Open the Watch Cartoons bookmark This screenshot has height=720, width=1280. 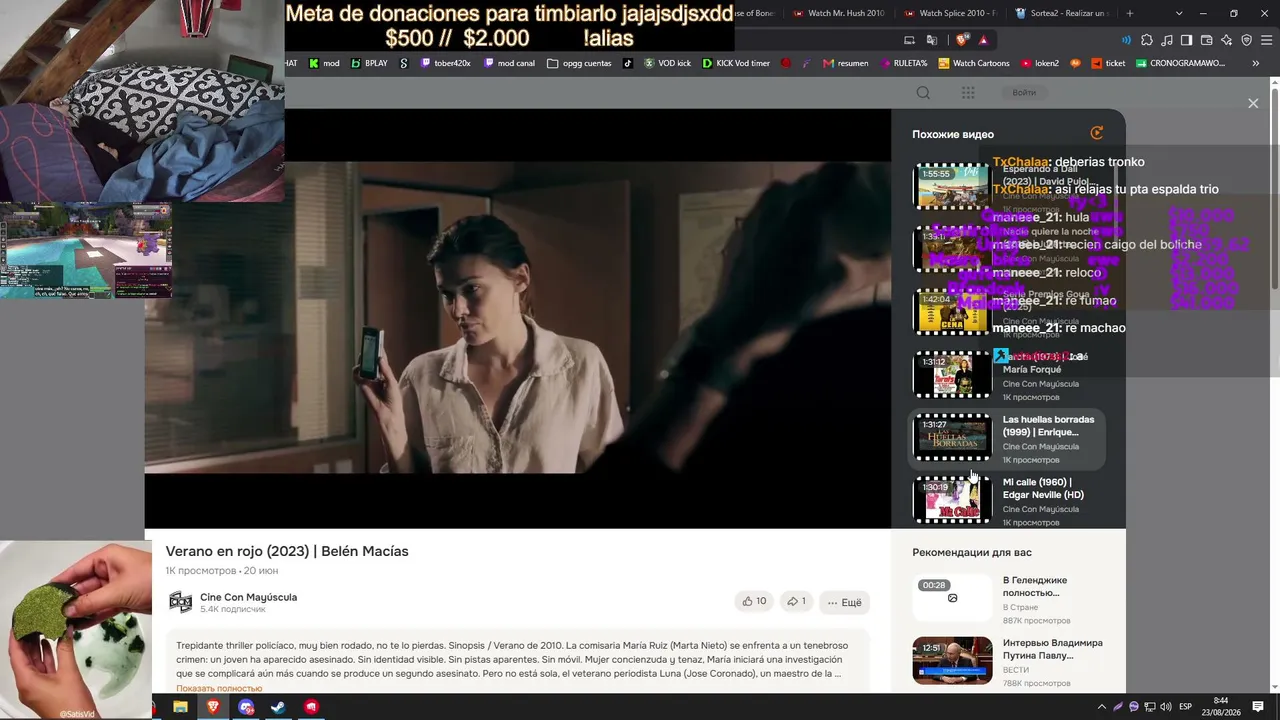point(974,63)
